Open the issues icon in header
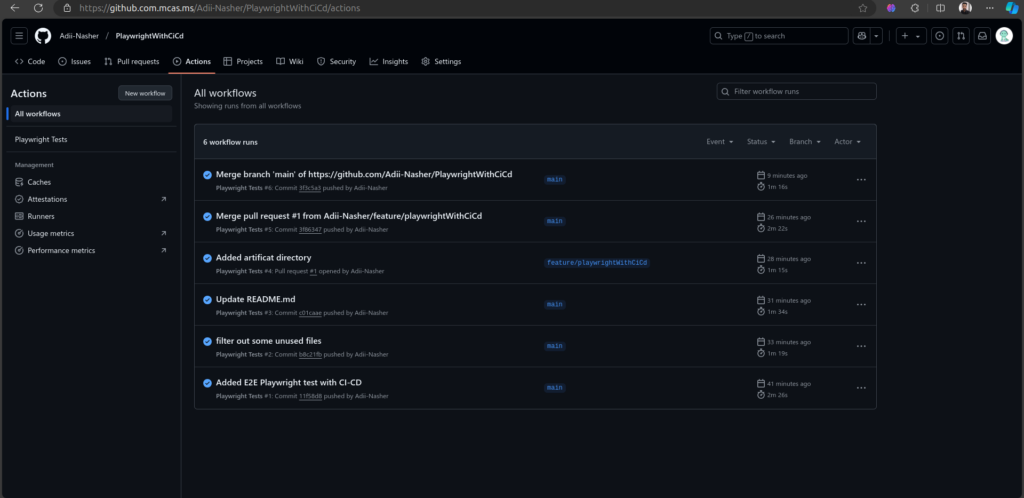 [x=939, y=36]
